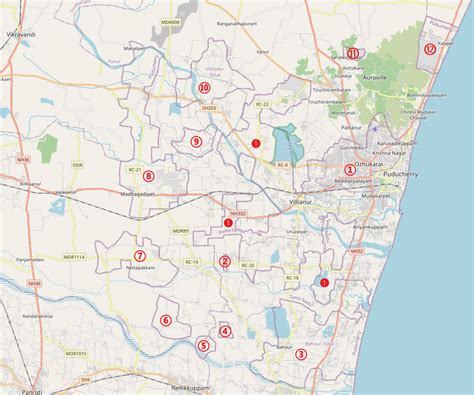Click the solid red marker on the lake
The width and height of the screenshot is (474, 395).
[324, 283]
